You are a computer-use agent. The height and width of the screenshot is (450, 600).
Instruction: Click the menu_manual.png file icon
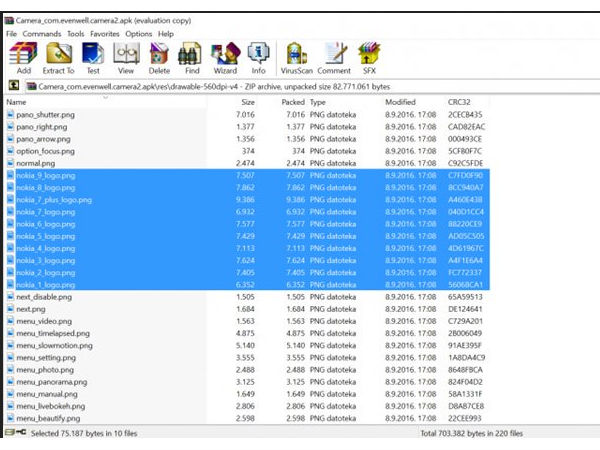[11, 393]
